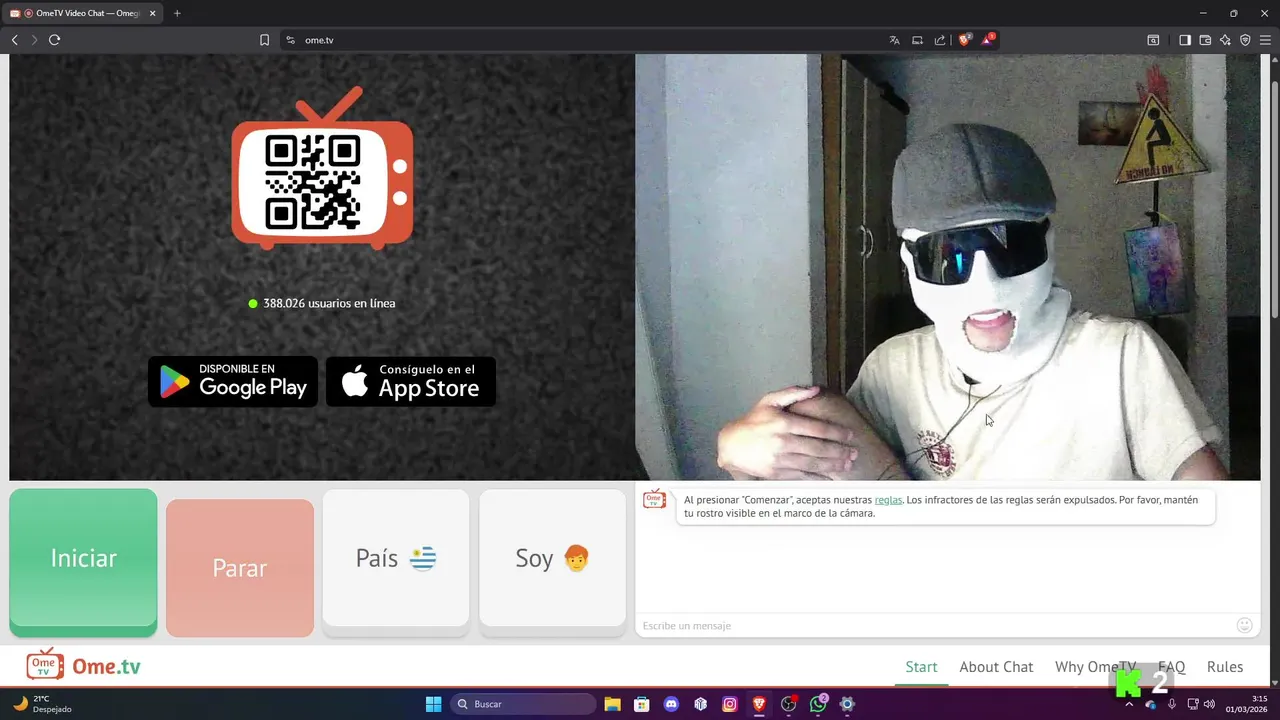1280x720 pixels.
Task: Open Brave Shields lion icon
Action: 964,40
